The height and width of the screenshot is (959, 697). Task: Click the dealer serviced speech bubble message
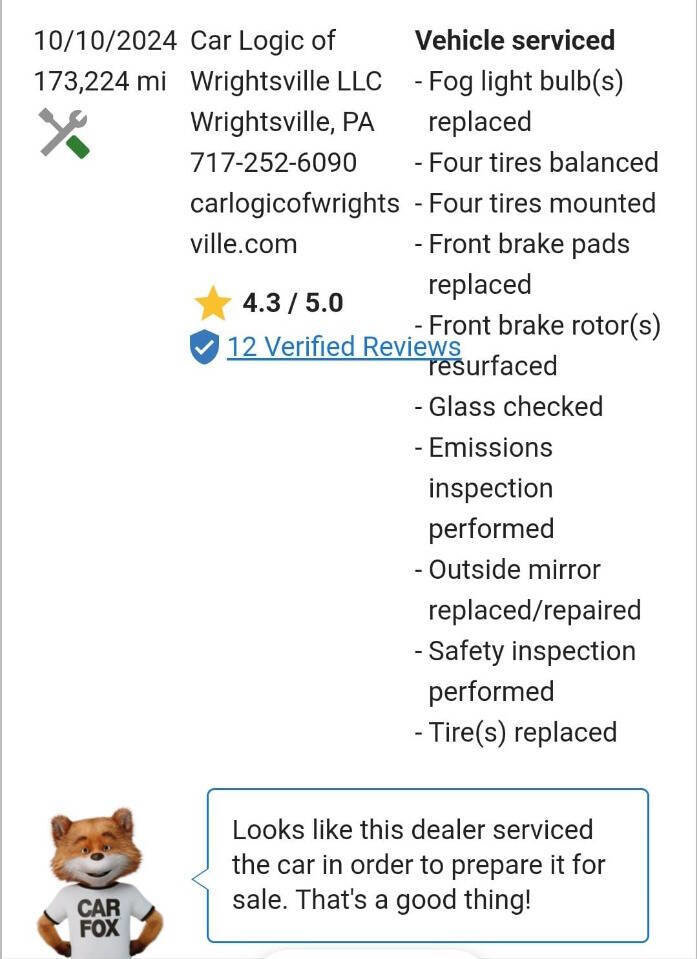click(427, 865)
